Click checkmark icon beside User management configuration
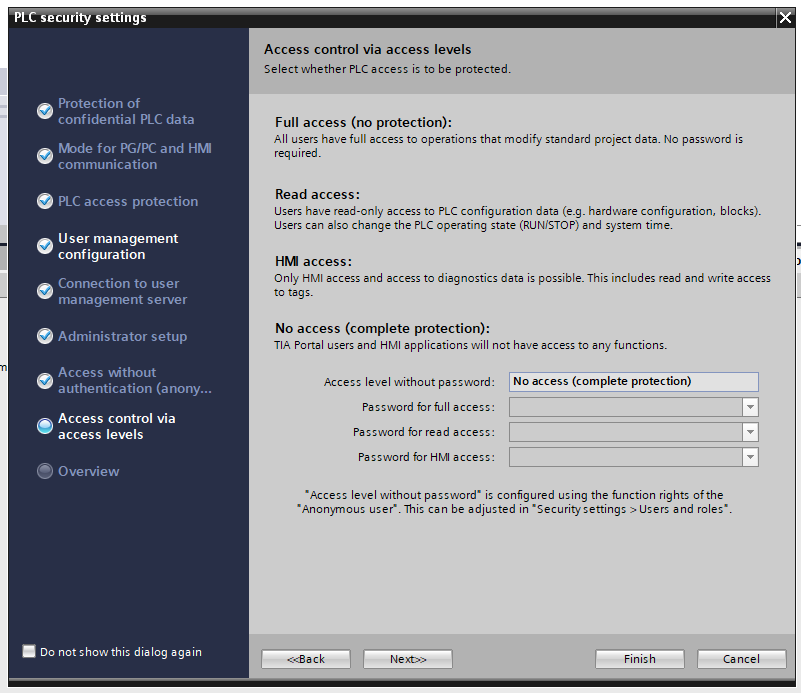The height and width of the screenshot is (693, 801). 45,246
